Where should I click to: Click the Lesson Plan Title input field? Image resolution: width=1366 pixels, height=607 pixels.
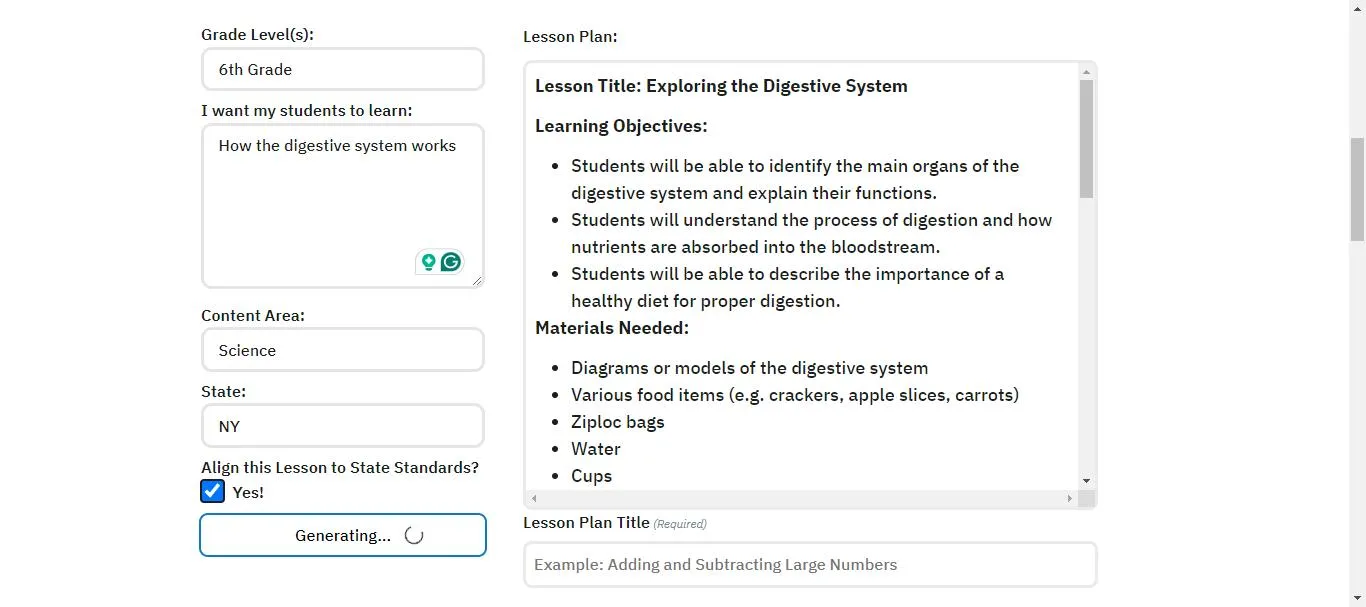click(x=810, y=564)
